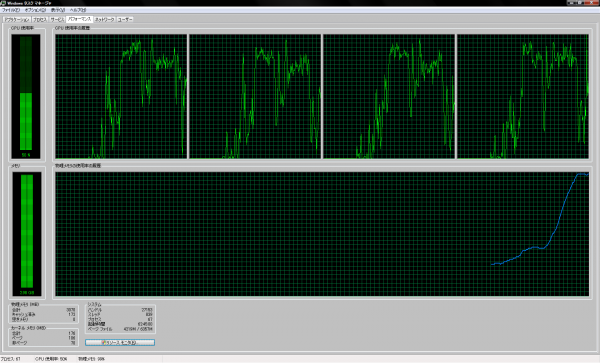Click the physical memory usage history graph
Screen dimensions: 600x363
point(322,234)
